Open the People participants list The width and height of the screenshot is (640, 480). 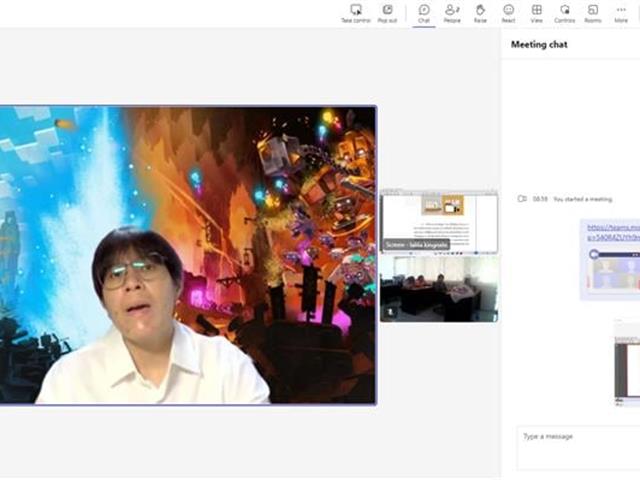452,13
